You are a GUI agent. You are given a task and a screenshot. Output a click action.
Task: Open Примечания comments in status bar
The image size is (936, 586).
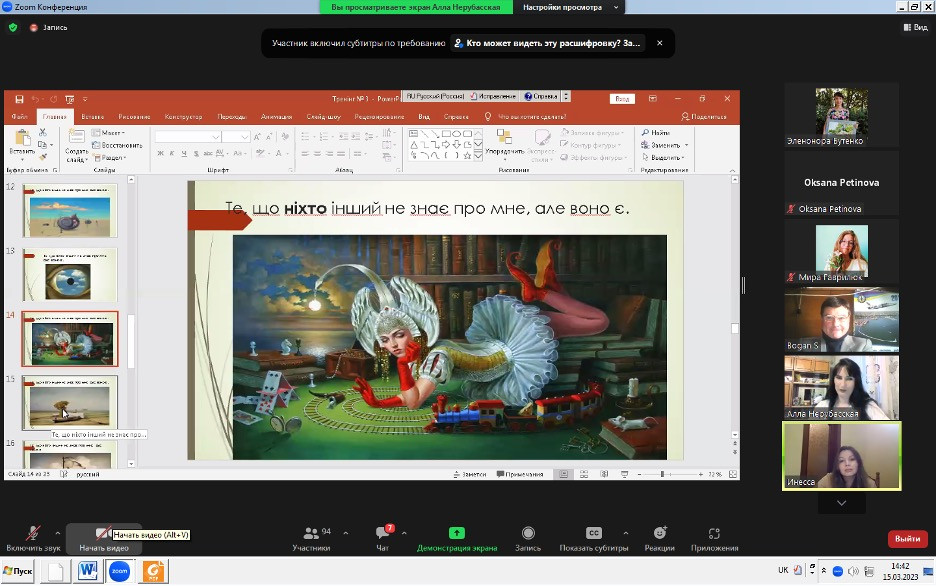[520, 474]
